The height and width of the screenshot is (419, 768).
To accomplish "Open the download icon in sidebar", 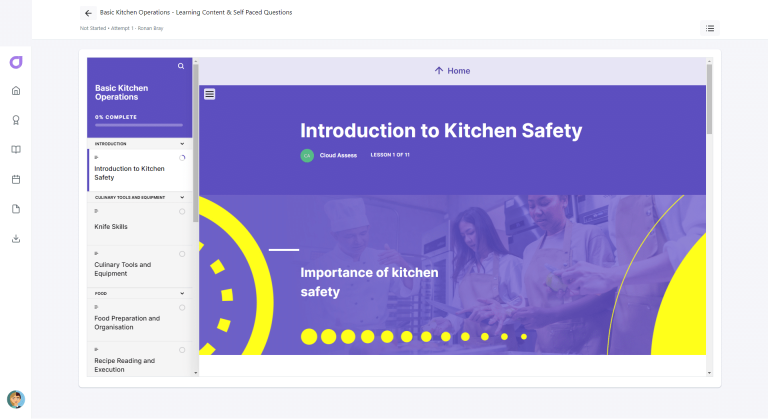I will tap(16, 239).
